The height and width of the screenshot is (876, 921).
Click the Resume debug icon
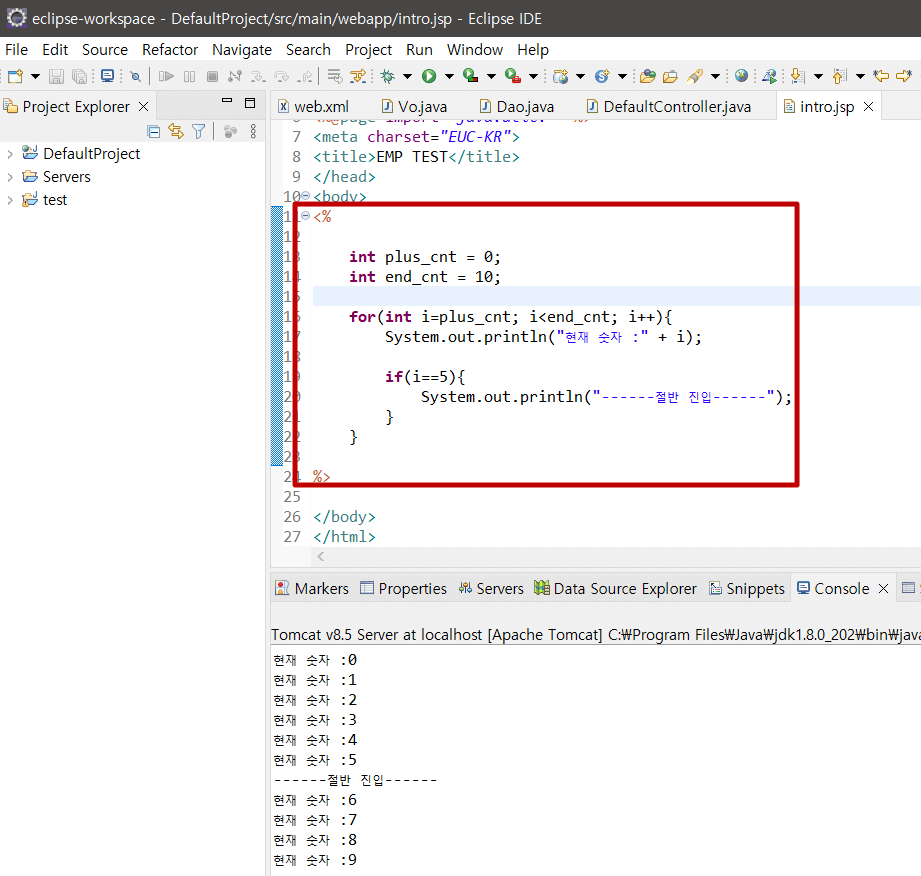point(166,76)
